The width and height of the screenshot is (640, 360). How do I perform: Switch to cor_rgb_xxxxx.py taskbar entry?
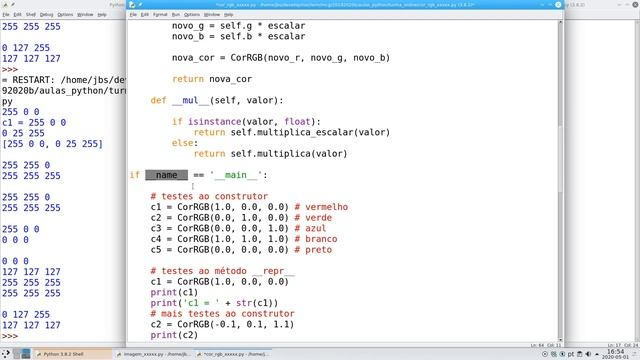[x=234, y=354]
